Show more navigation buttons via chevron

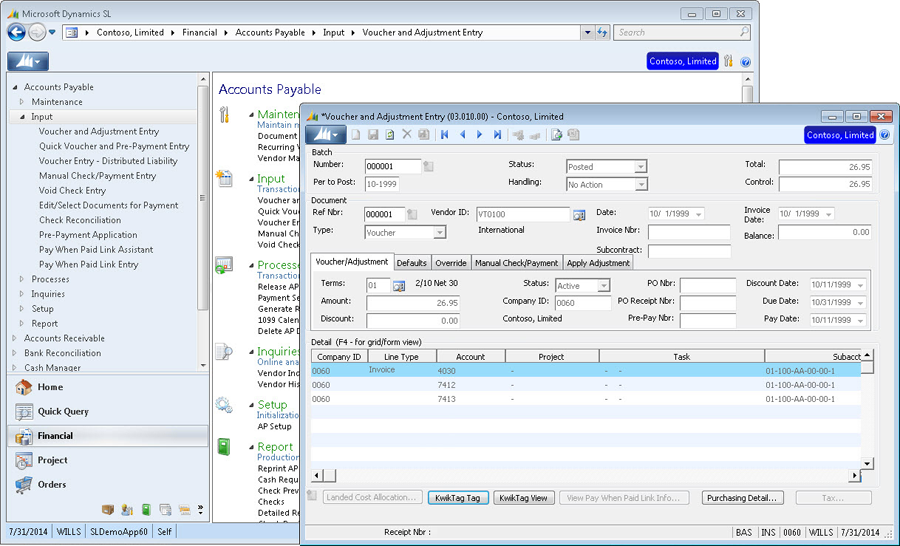200,509
